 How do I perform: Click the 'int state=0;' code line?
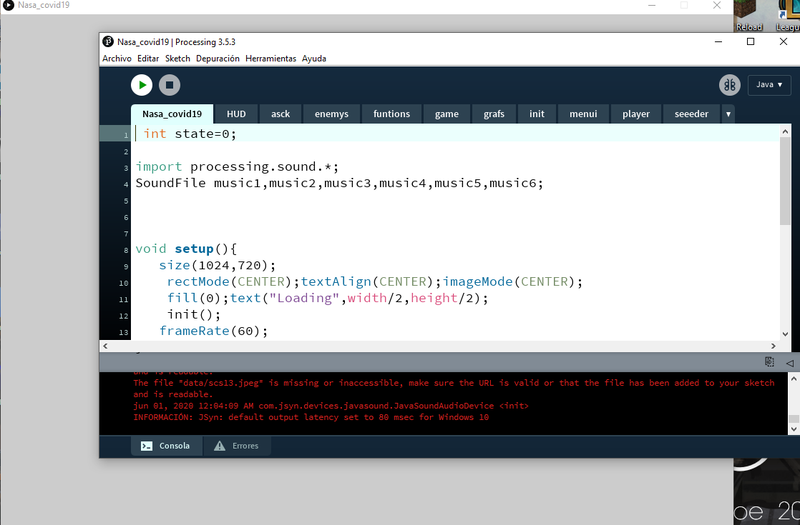[x=190, y=134]
